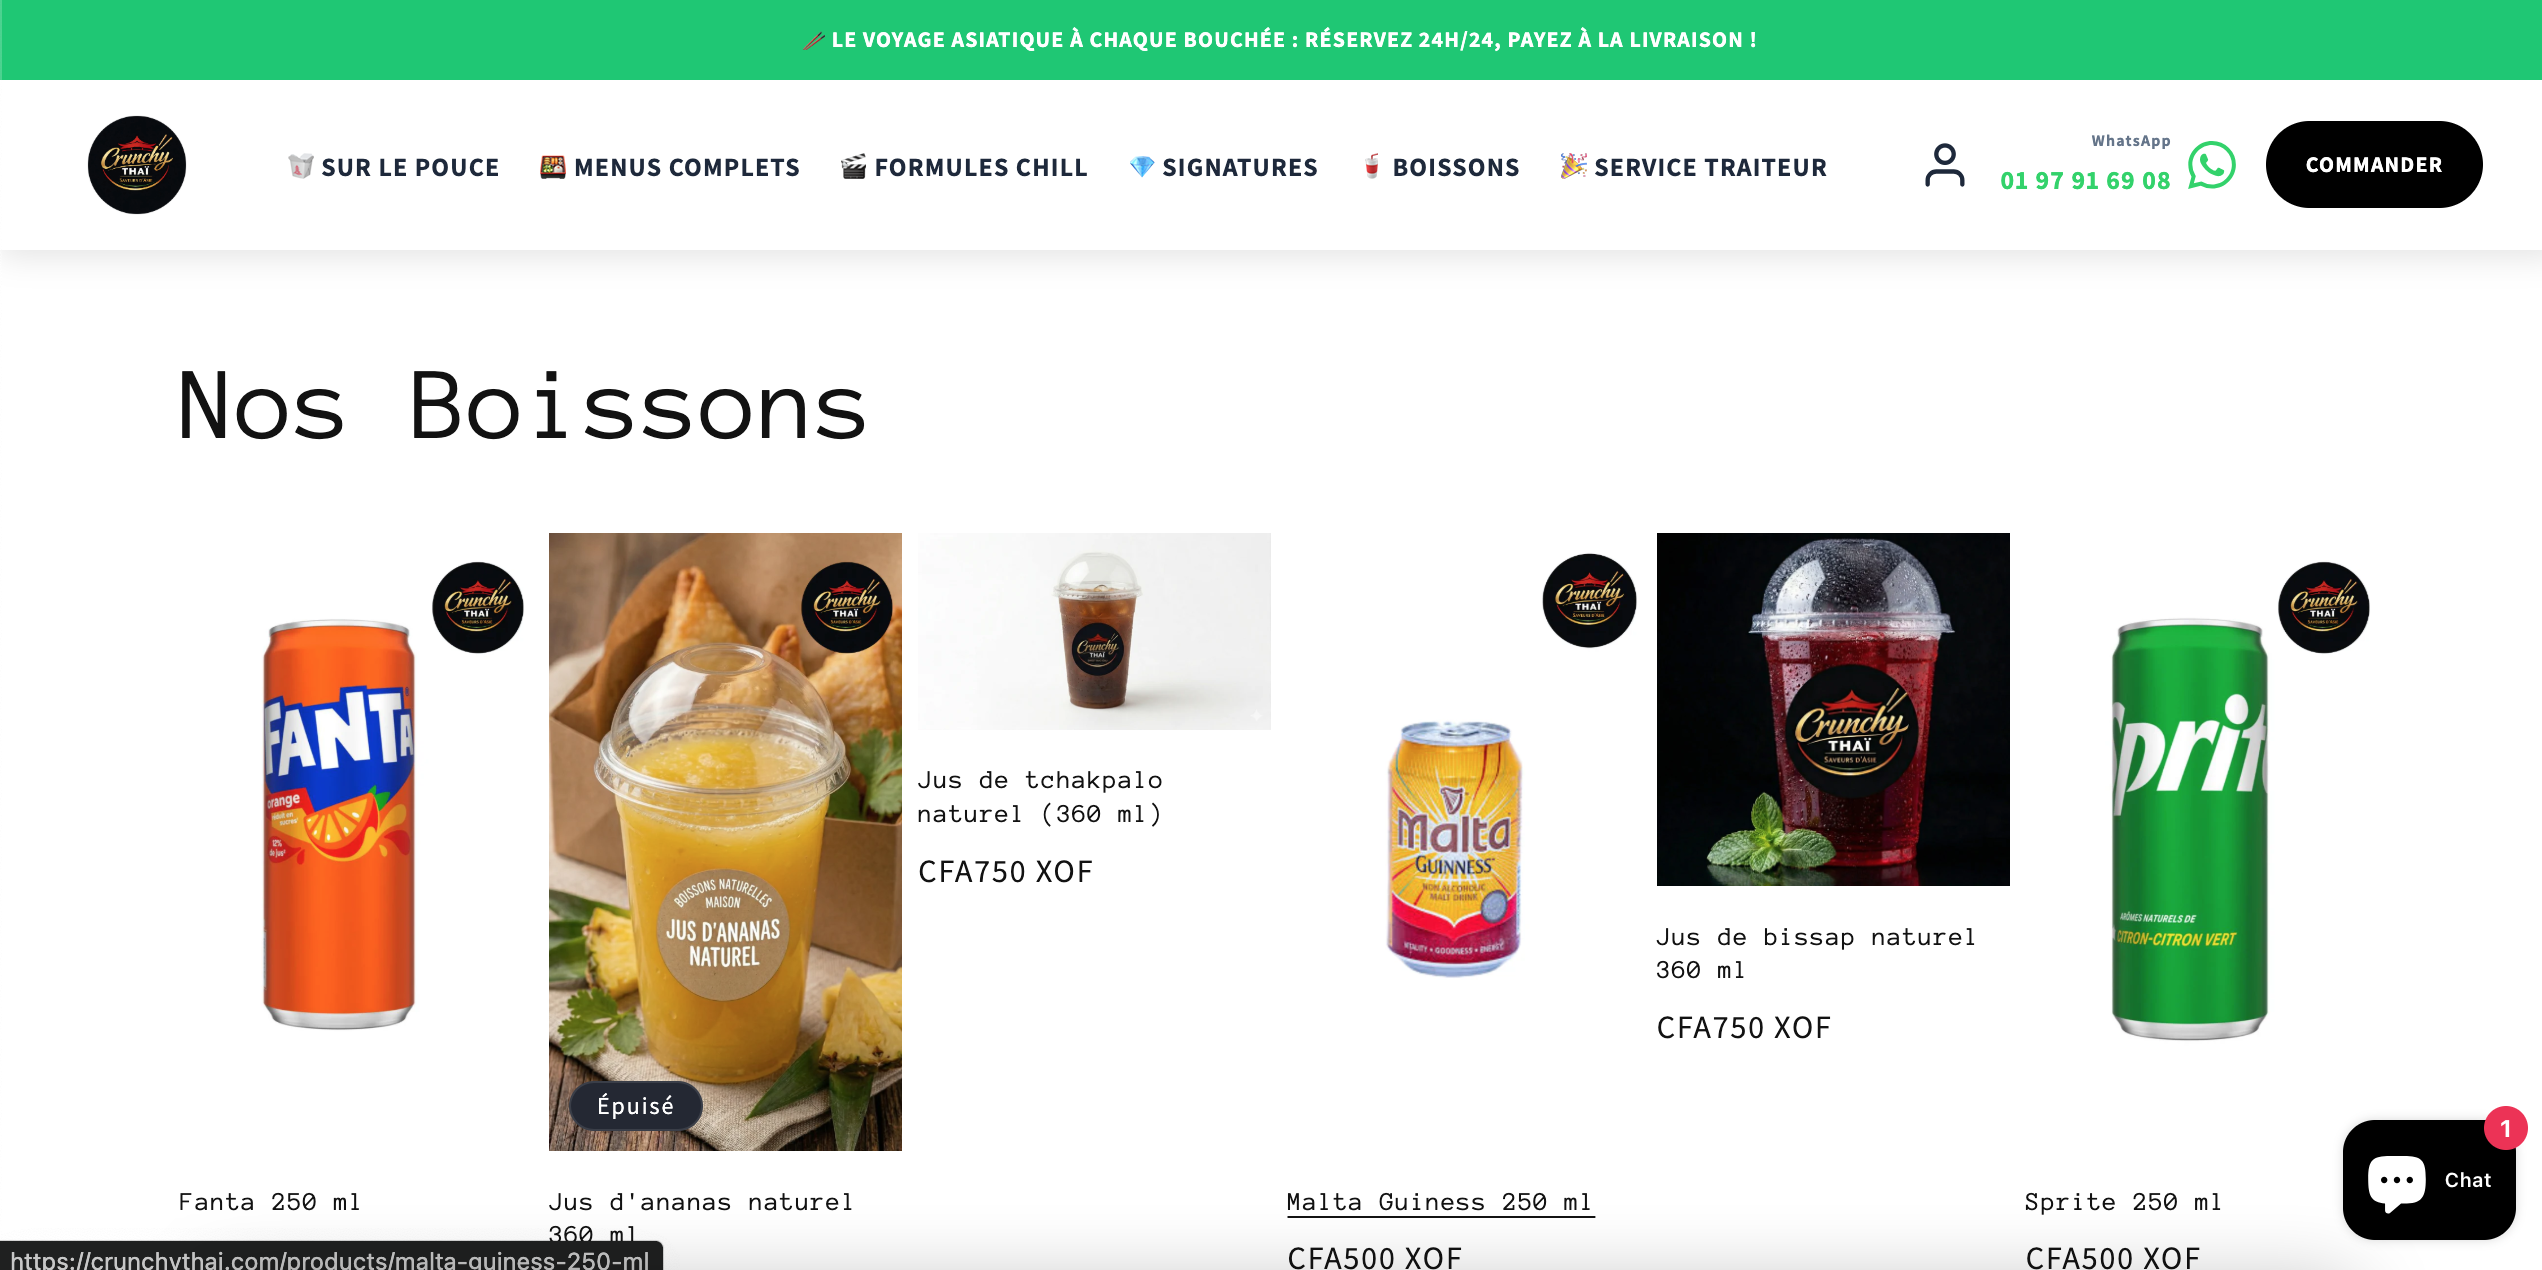This screenshot has width=2542, height=1270.
Task: Open Service Traiteur page
Action: pyautogui.click(x=1693, y=167)
